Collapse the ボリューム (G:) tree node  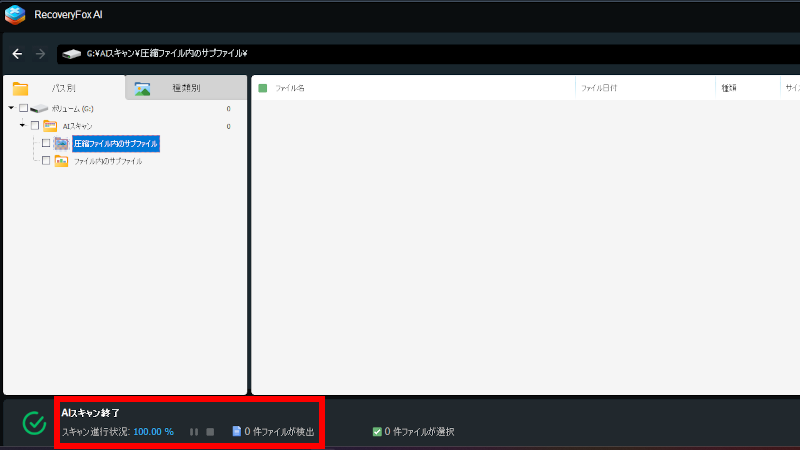point(11,108)
